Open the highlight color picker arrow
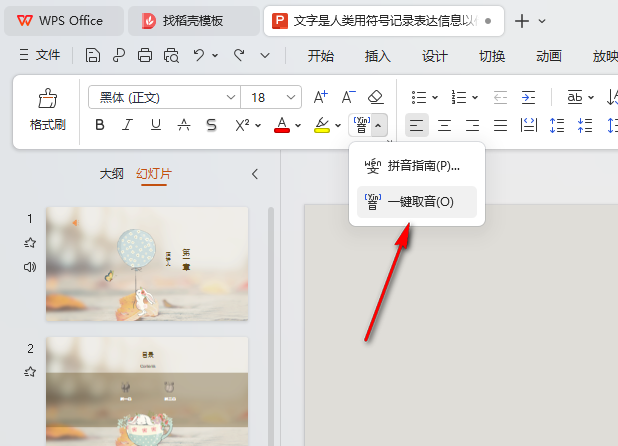 [x=338, y=126]
